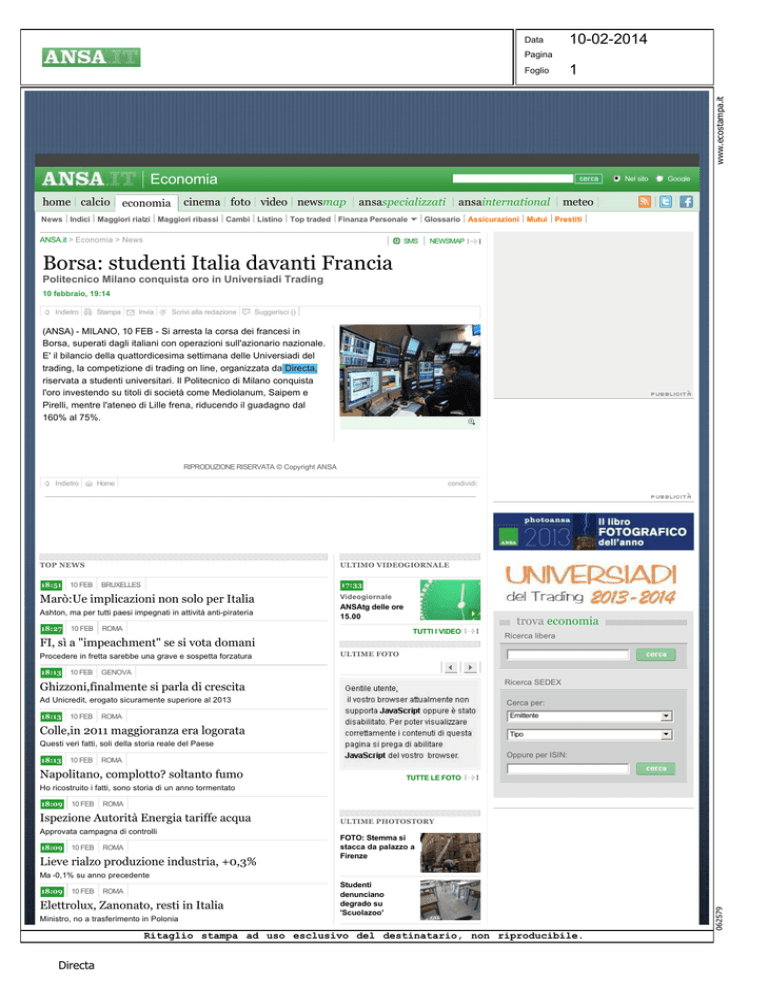Viewport: 768px width, 994px height.
Task: Show next photo in Ultime Foto
Action: (x=470, y=667)
